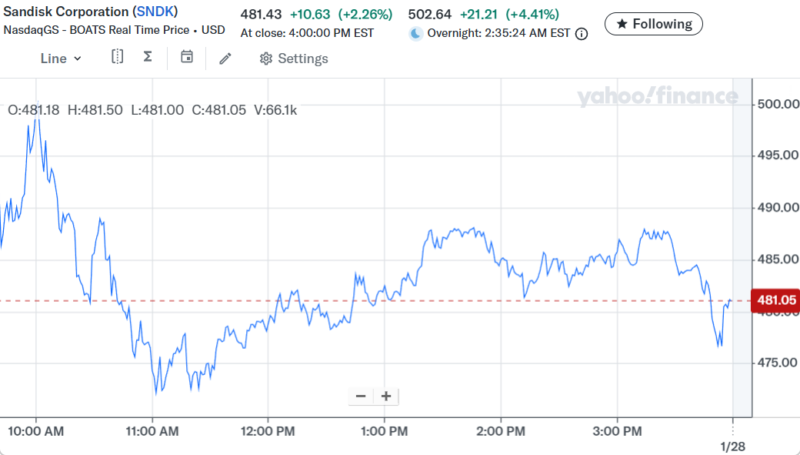Image resolution: width=800 pixels, height=455 pixels.
Task: Click the 2:00 PM time axis label
Action: pyautogui.click(x=501, y=431)
